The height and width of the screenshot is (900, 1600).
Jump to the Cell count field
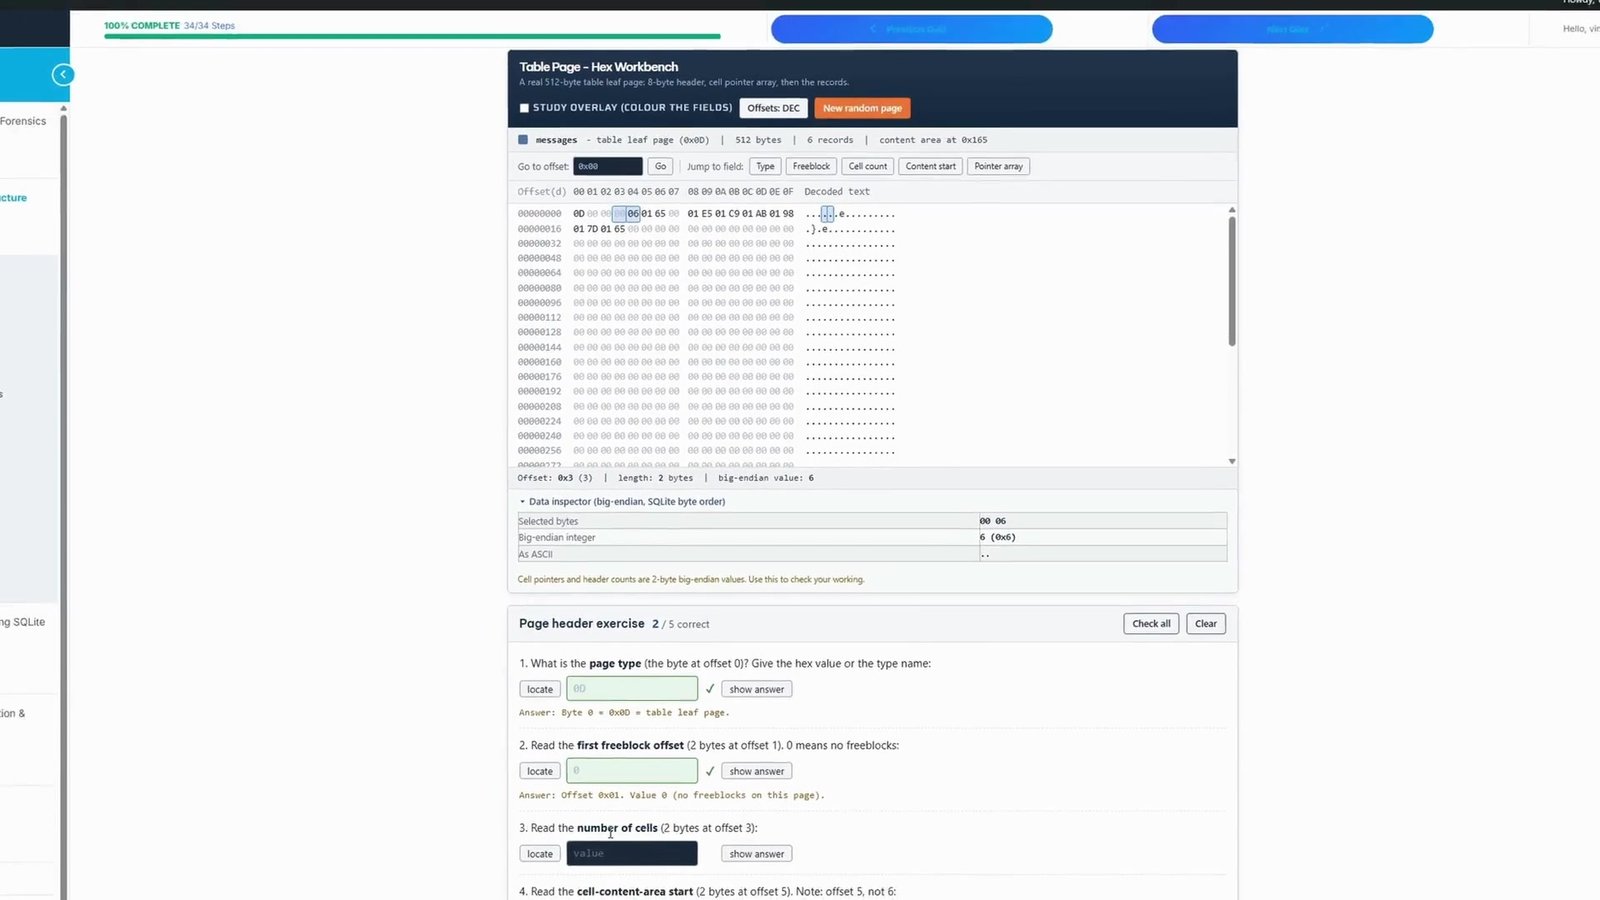pyautogui.click(x=868, y=166)
